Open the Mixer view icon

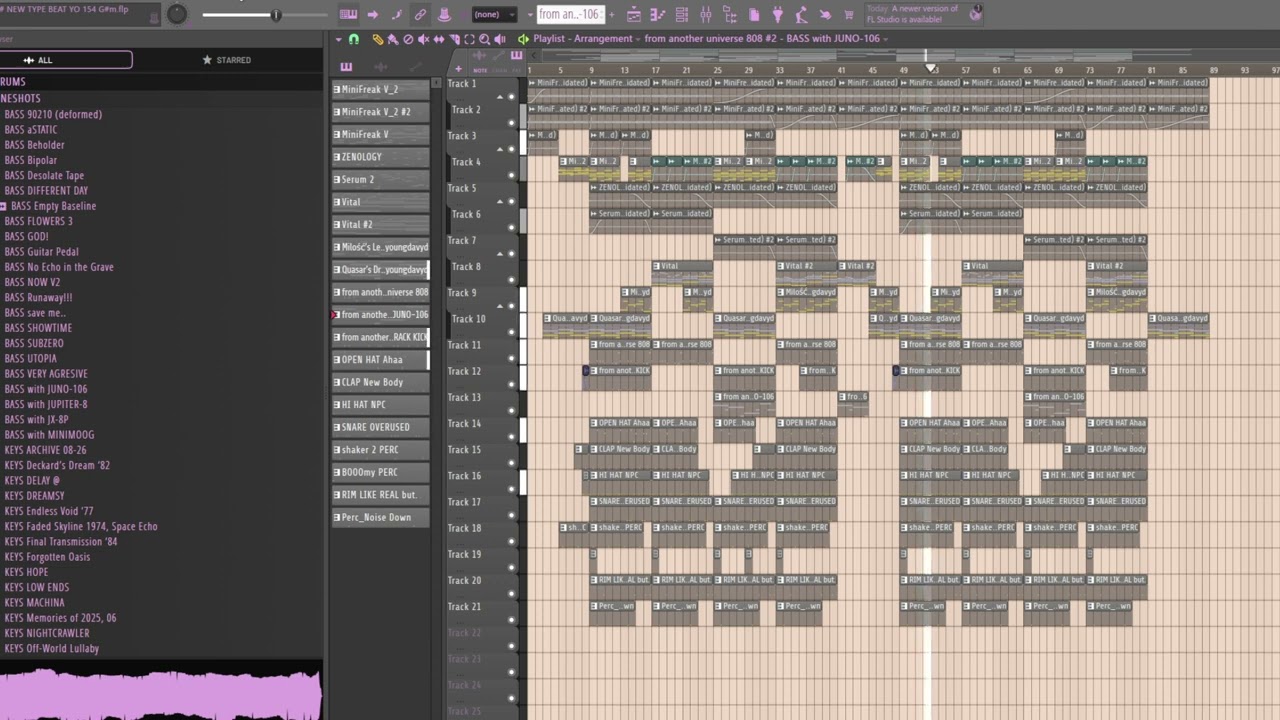(x=706, y=14)
